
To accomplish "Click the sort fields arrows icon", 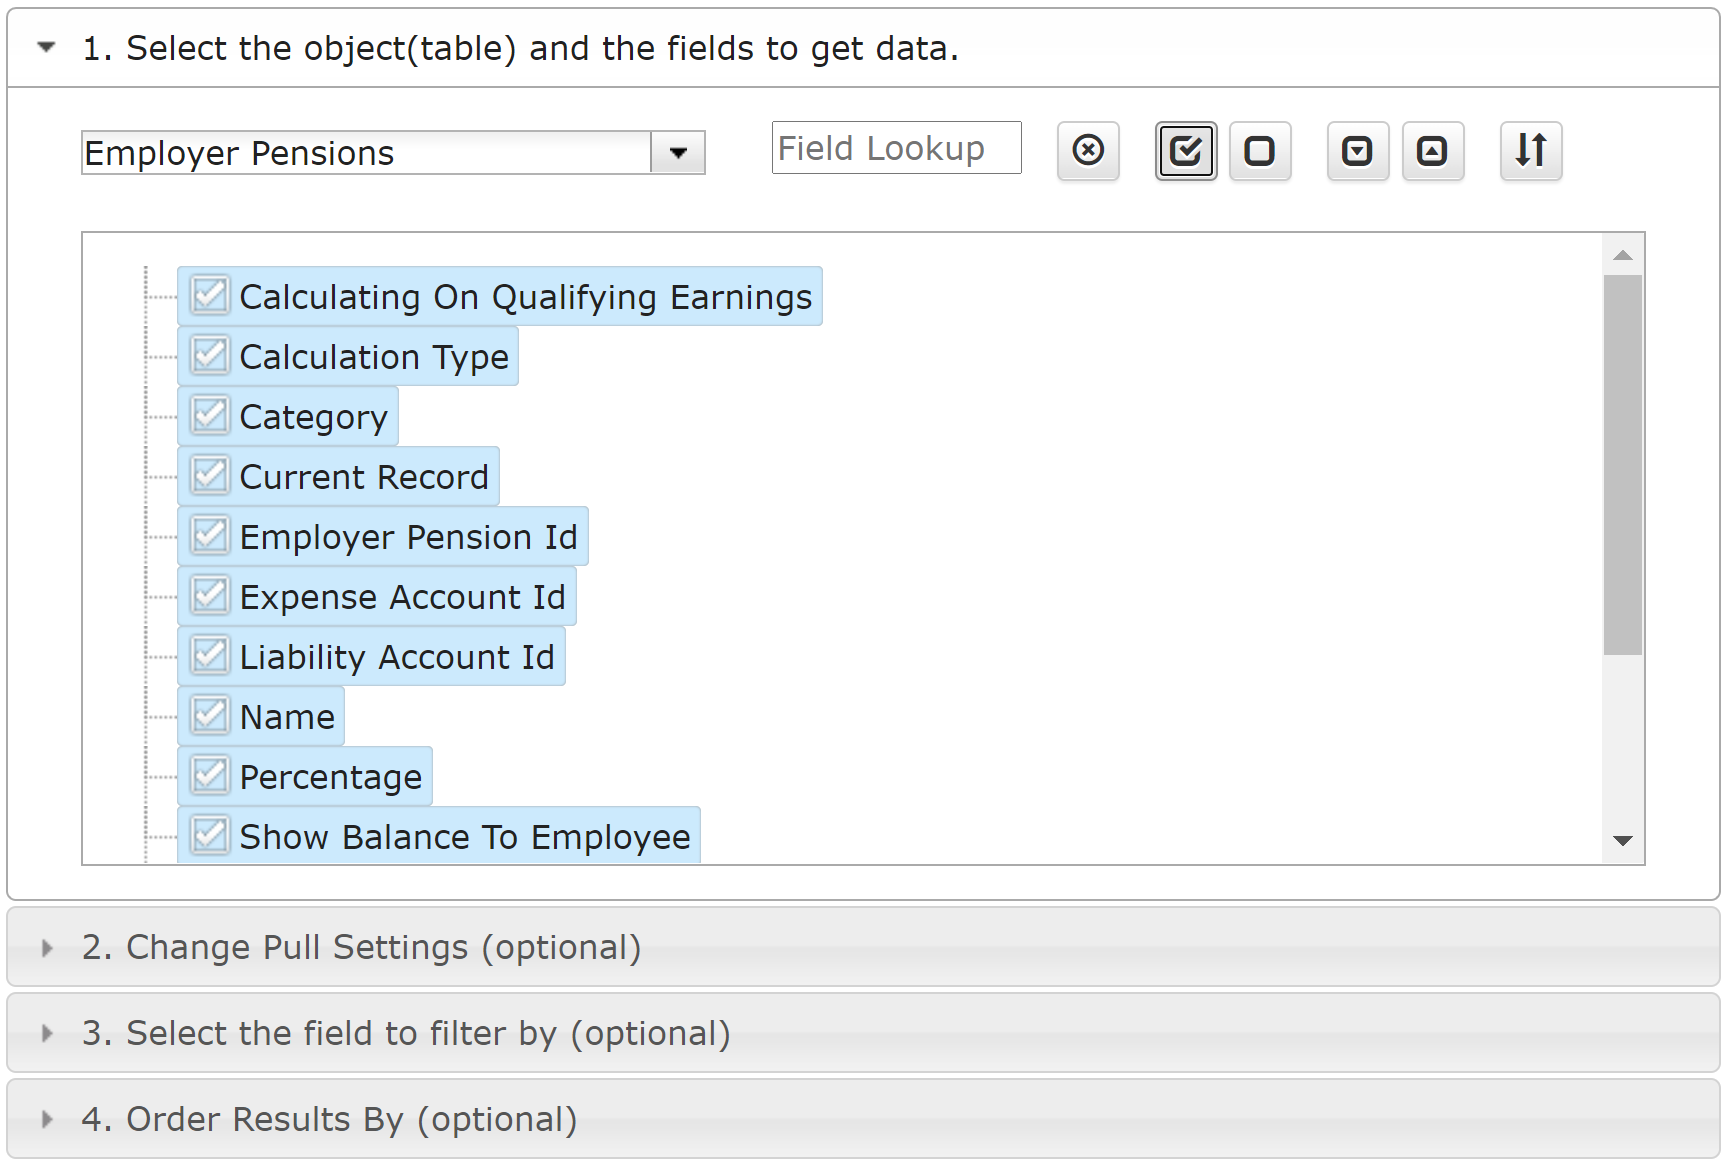I will pyautogui.click(x=1531, y=151).
